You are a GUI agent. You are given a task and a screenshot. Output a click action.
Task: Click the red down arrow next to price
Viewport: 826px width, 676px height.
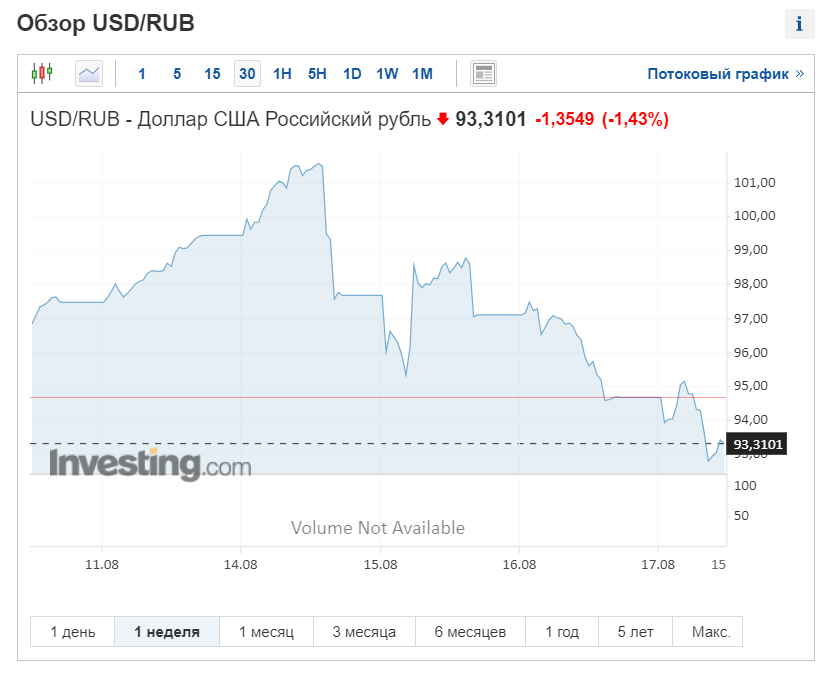(x=442, y=119)
